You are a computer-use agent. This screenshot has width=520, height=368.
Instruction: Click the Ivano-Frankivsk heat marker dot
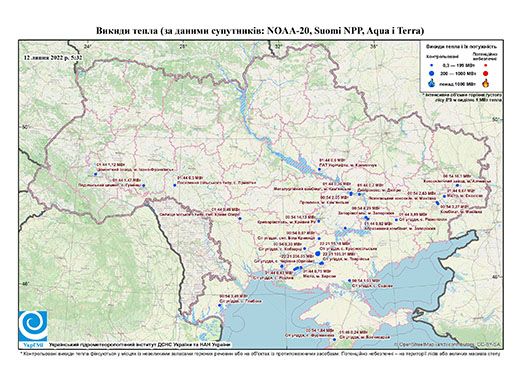tap(95, 174)
